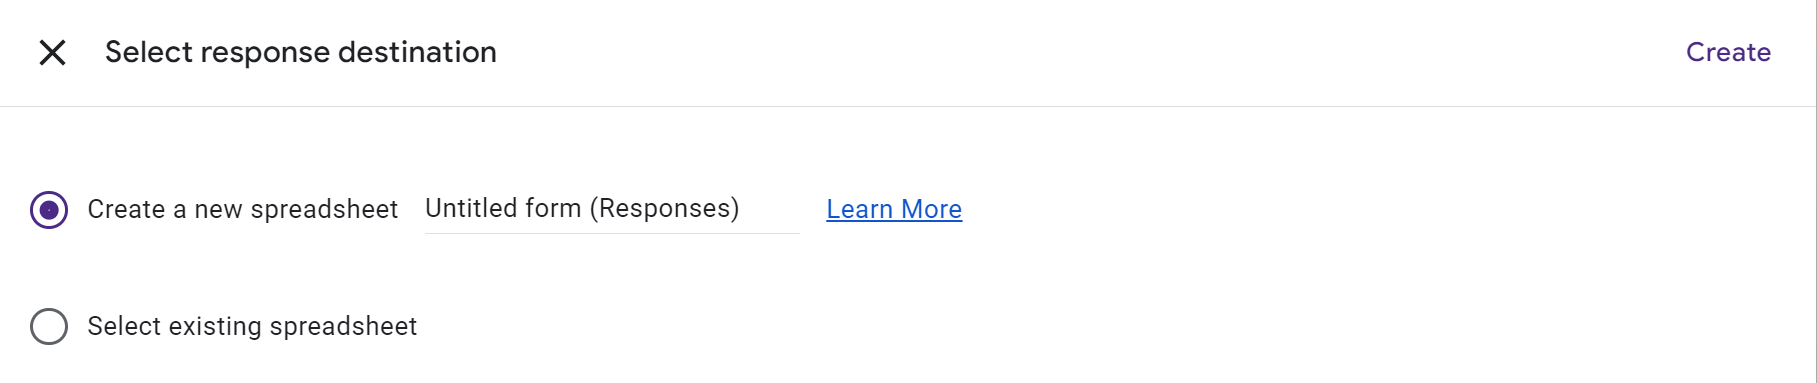Screen dimensions: 1817x383
Task: Click the underline beneath the spreadsheet name field
Action: coord(612,233)
